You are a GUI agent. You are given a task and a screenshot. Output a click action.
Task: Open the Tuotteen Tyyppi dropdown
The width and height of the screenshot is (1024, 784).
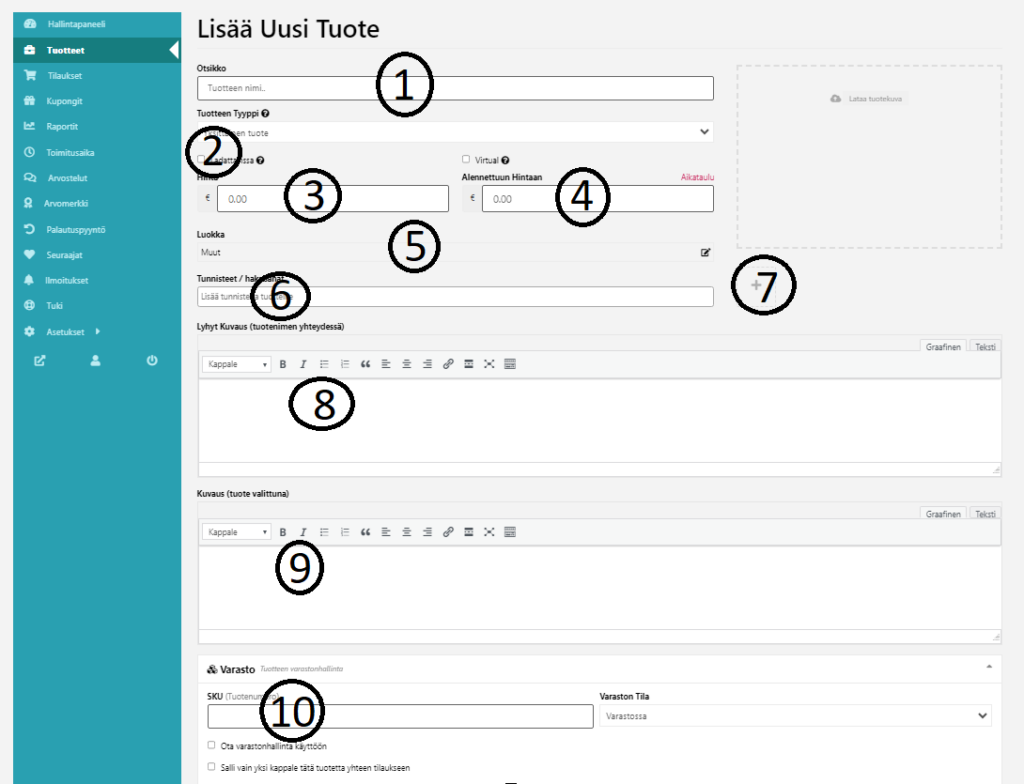455,132
